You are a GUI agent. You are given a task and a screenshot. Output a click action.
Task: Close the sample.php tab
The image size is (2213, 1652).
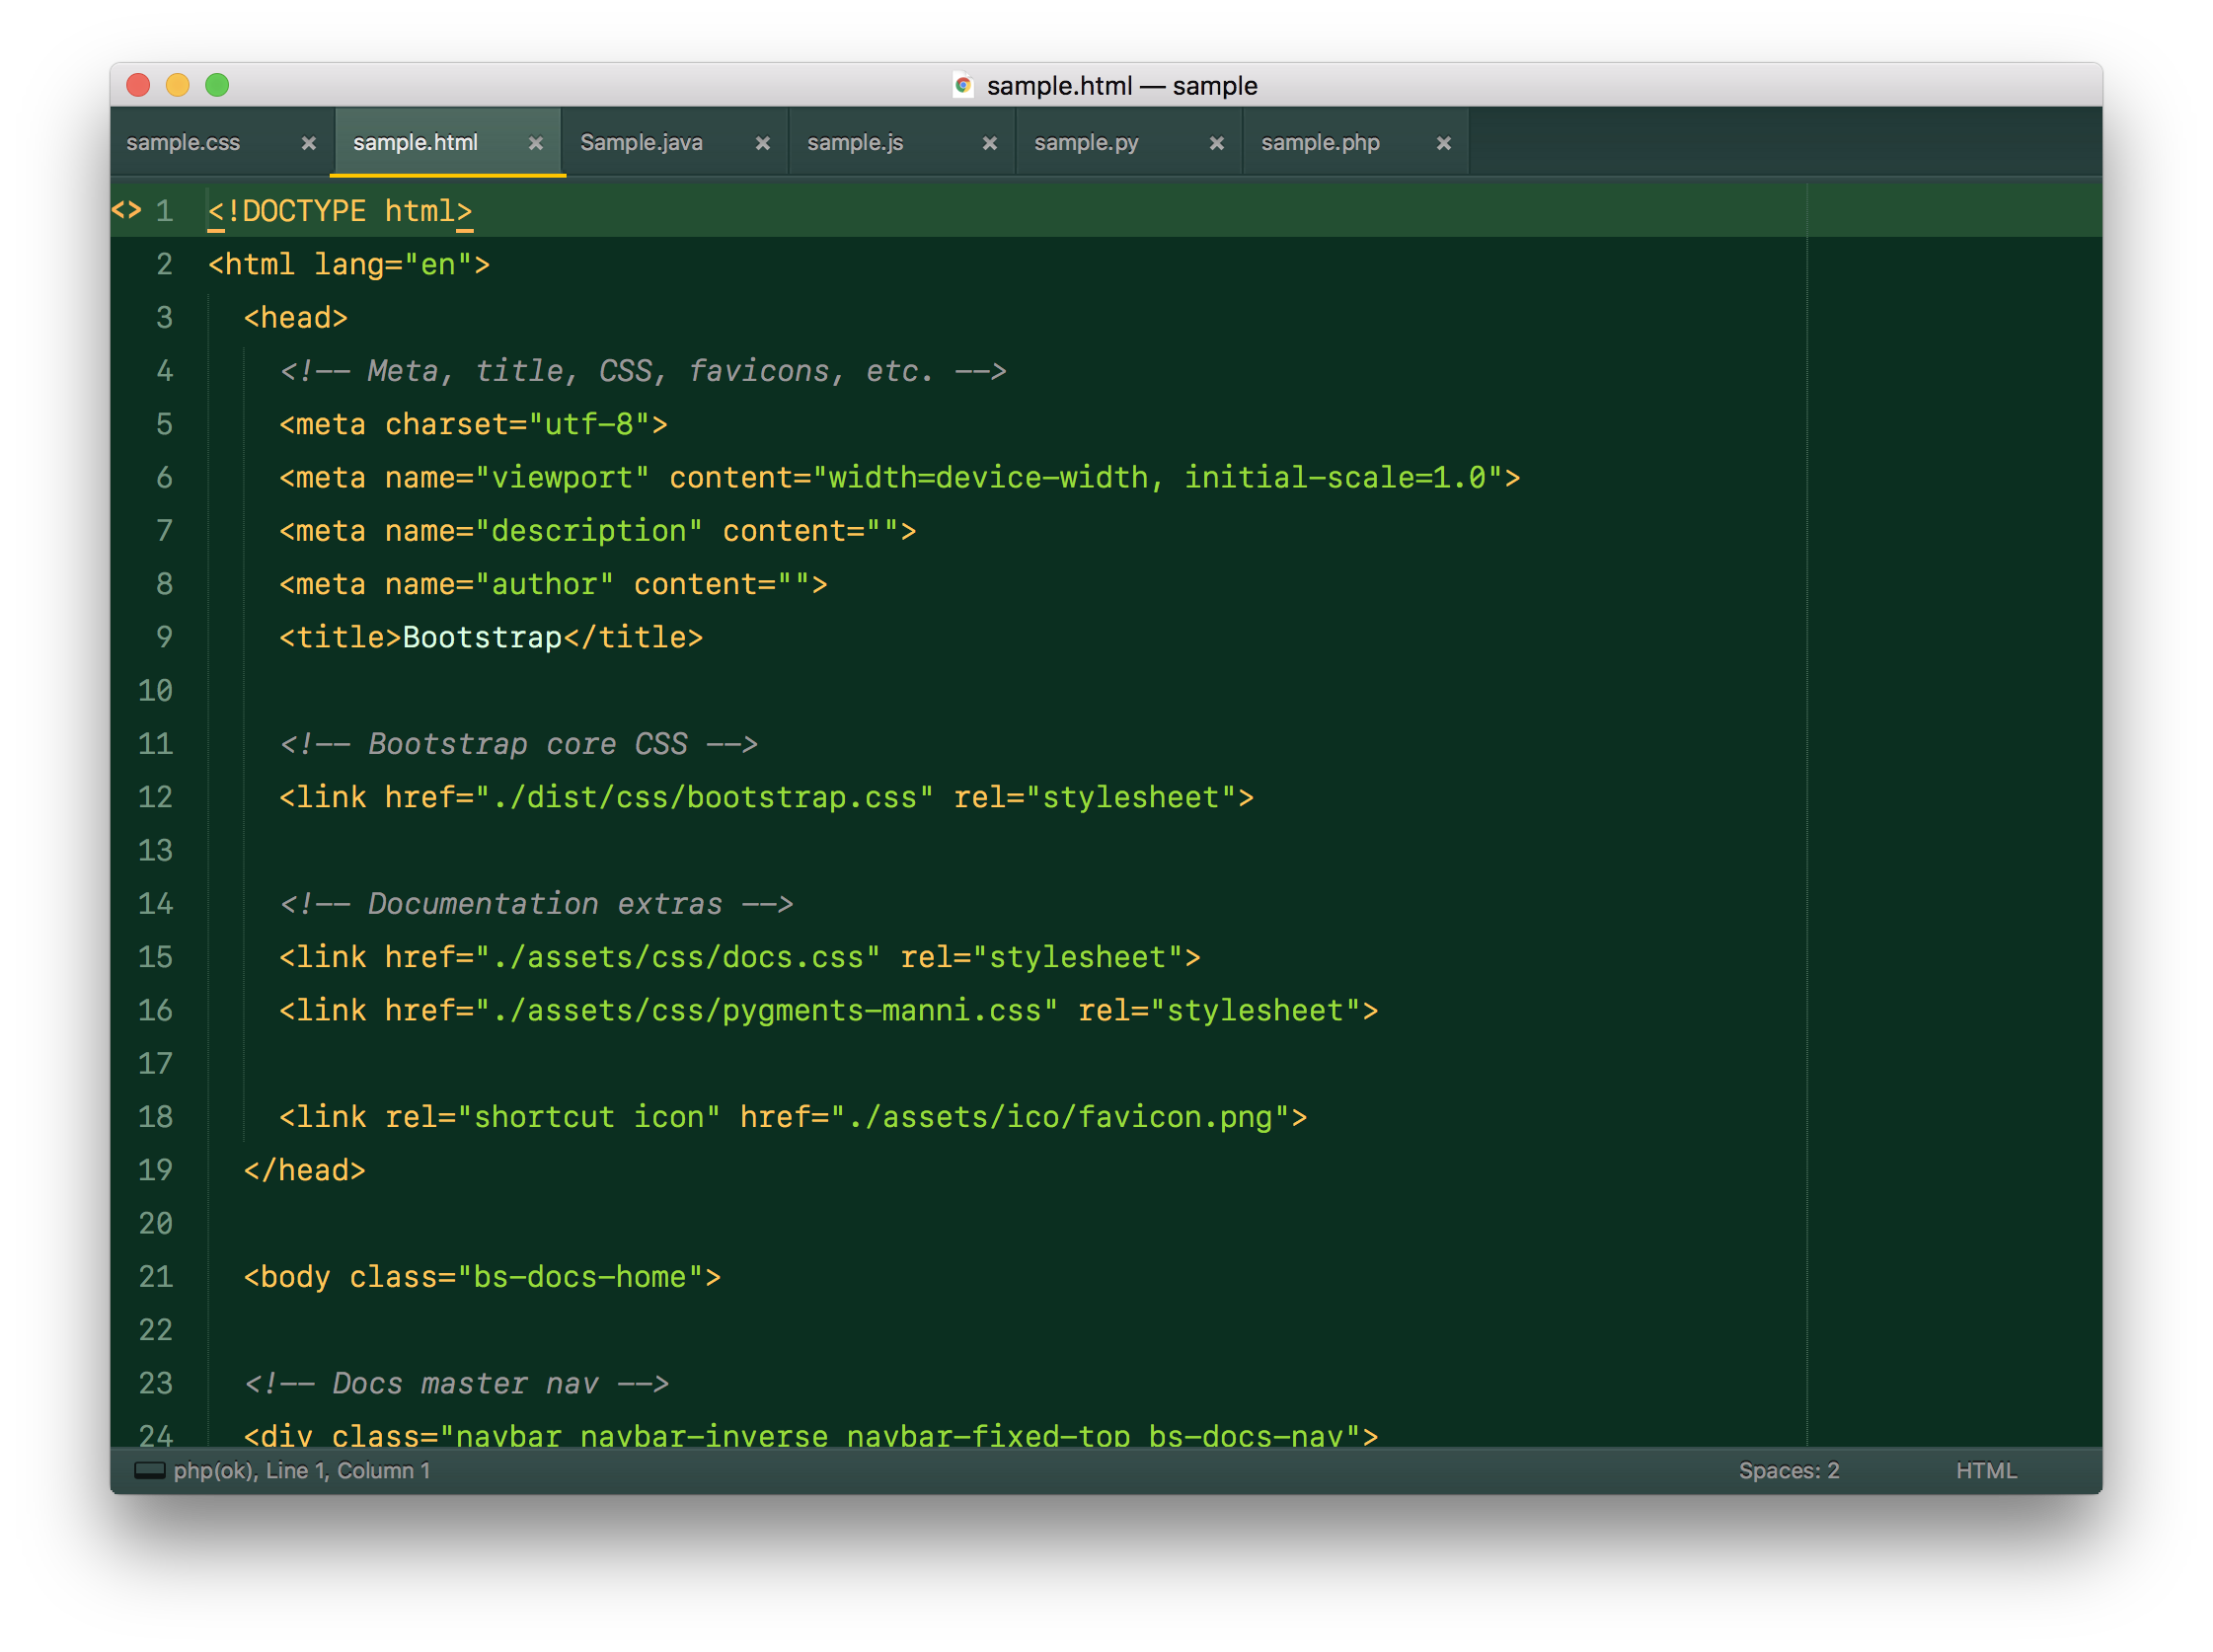[1443, 143]
